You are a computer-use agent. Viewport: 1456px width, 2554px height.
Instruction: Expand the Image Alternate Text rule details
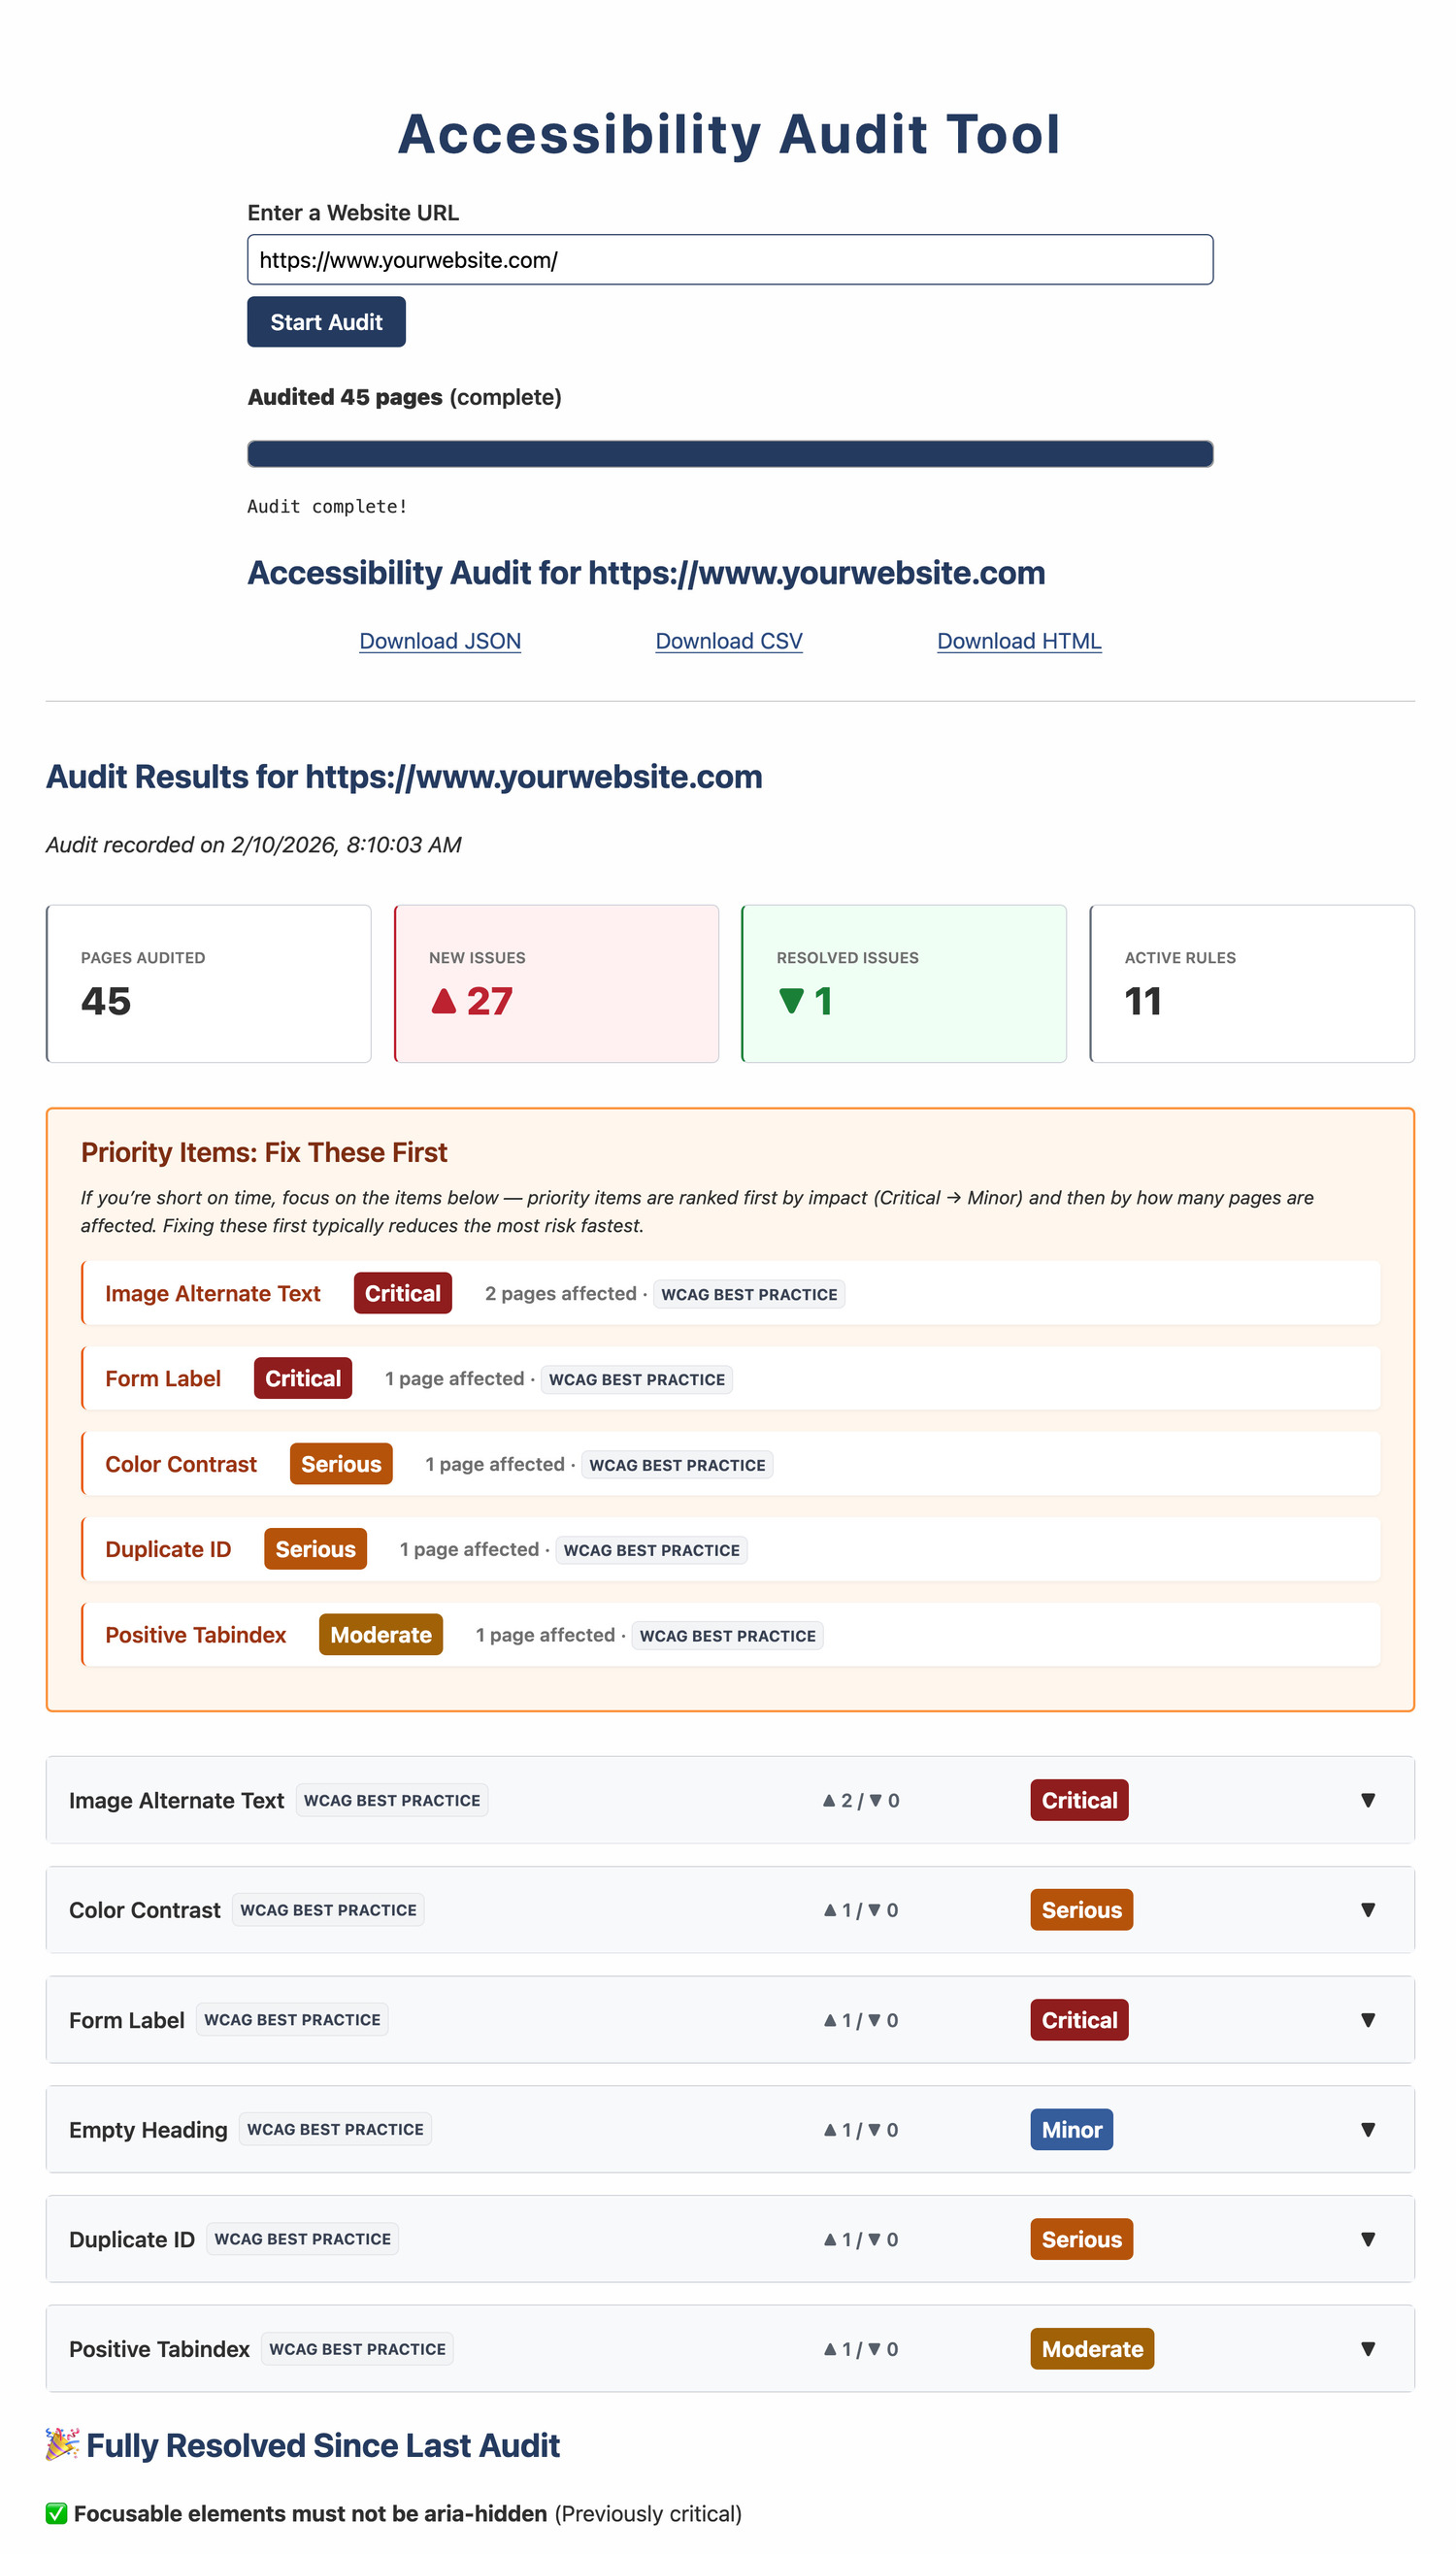click(1368, 1800)
